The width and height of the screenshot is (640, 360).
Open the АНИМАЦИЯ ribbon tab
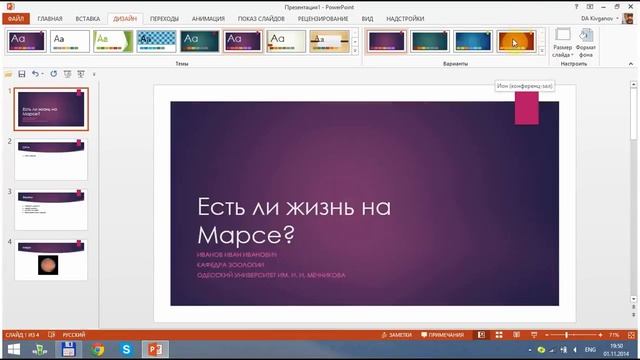pos(208,19)
